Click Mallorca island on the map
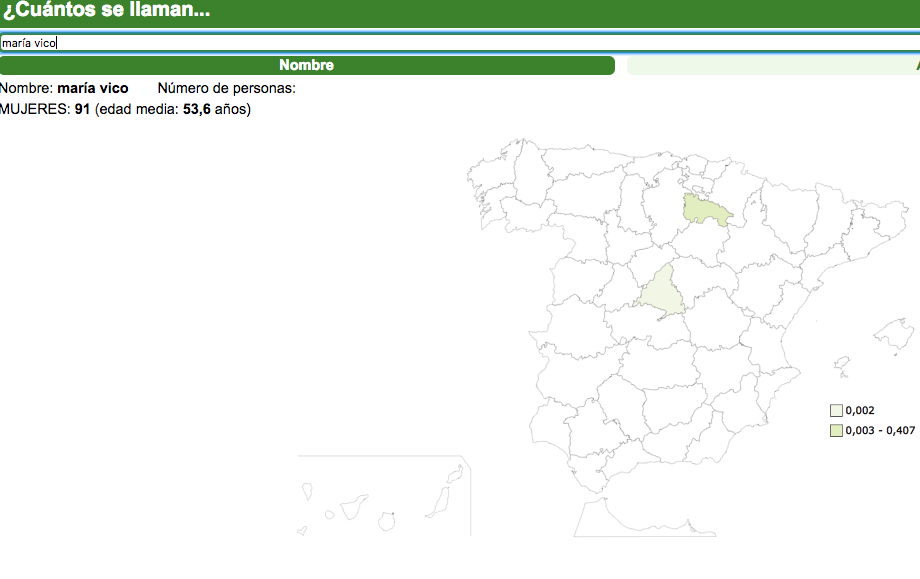This screenshot has height=579, width=920. click(895, 334)
